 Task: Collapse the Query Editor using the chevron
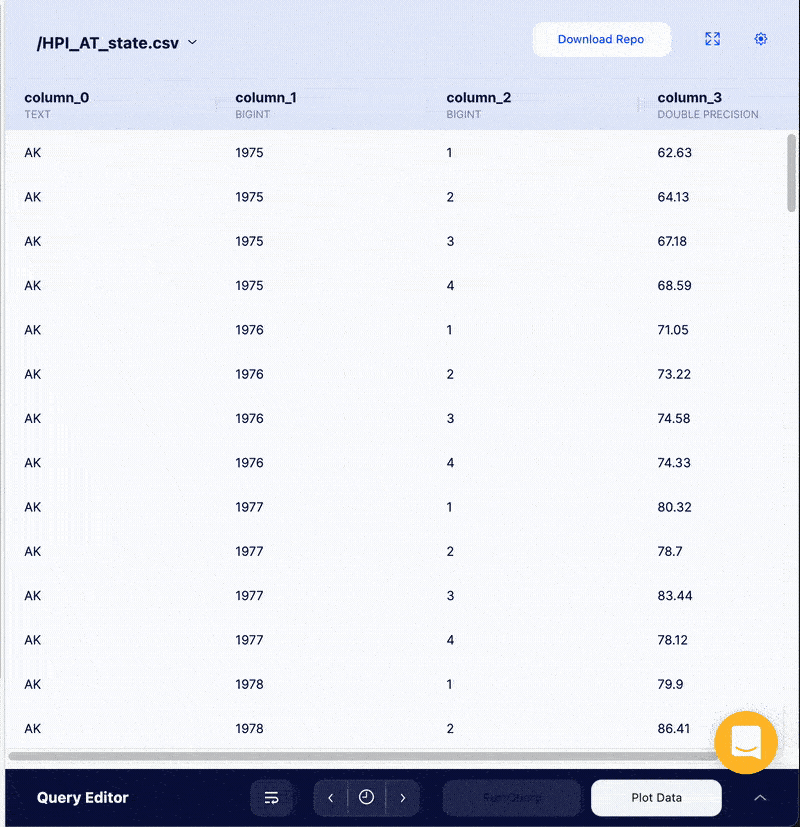point(760,797)
